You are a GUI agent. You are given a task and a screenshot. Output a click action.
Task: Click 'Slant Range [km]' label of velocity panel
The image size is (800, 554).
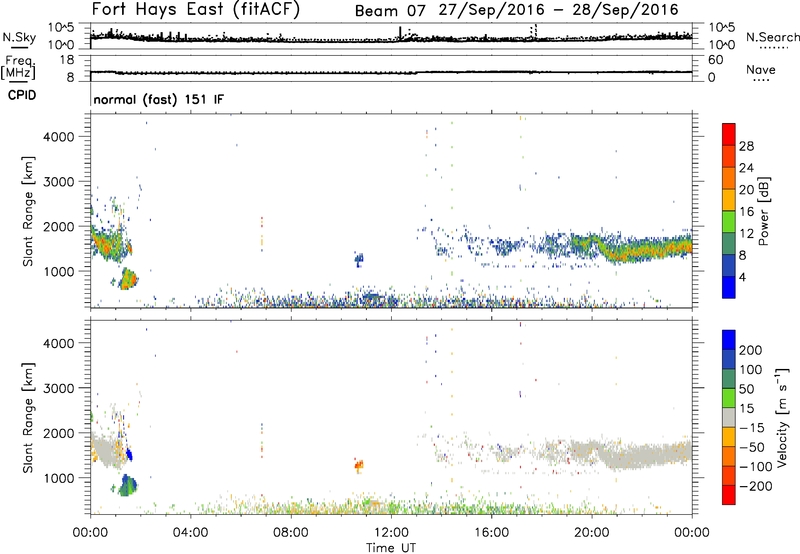[28, 417]
